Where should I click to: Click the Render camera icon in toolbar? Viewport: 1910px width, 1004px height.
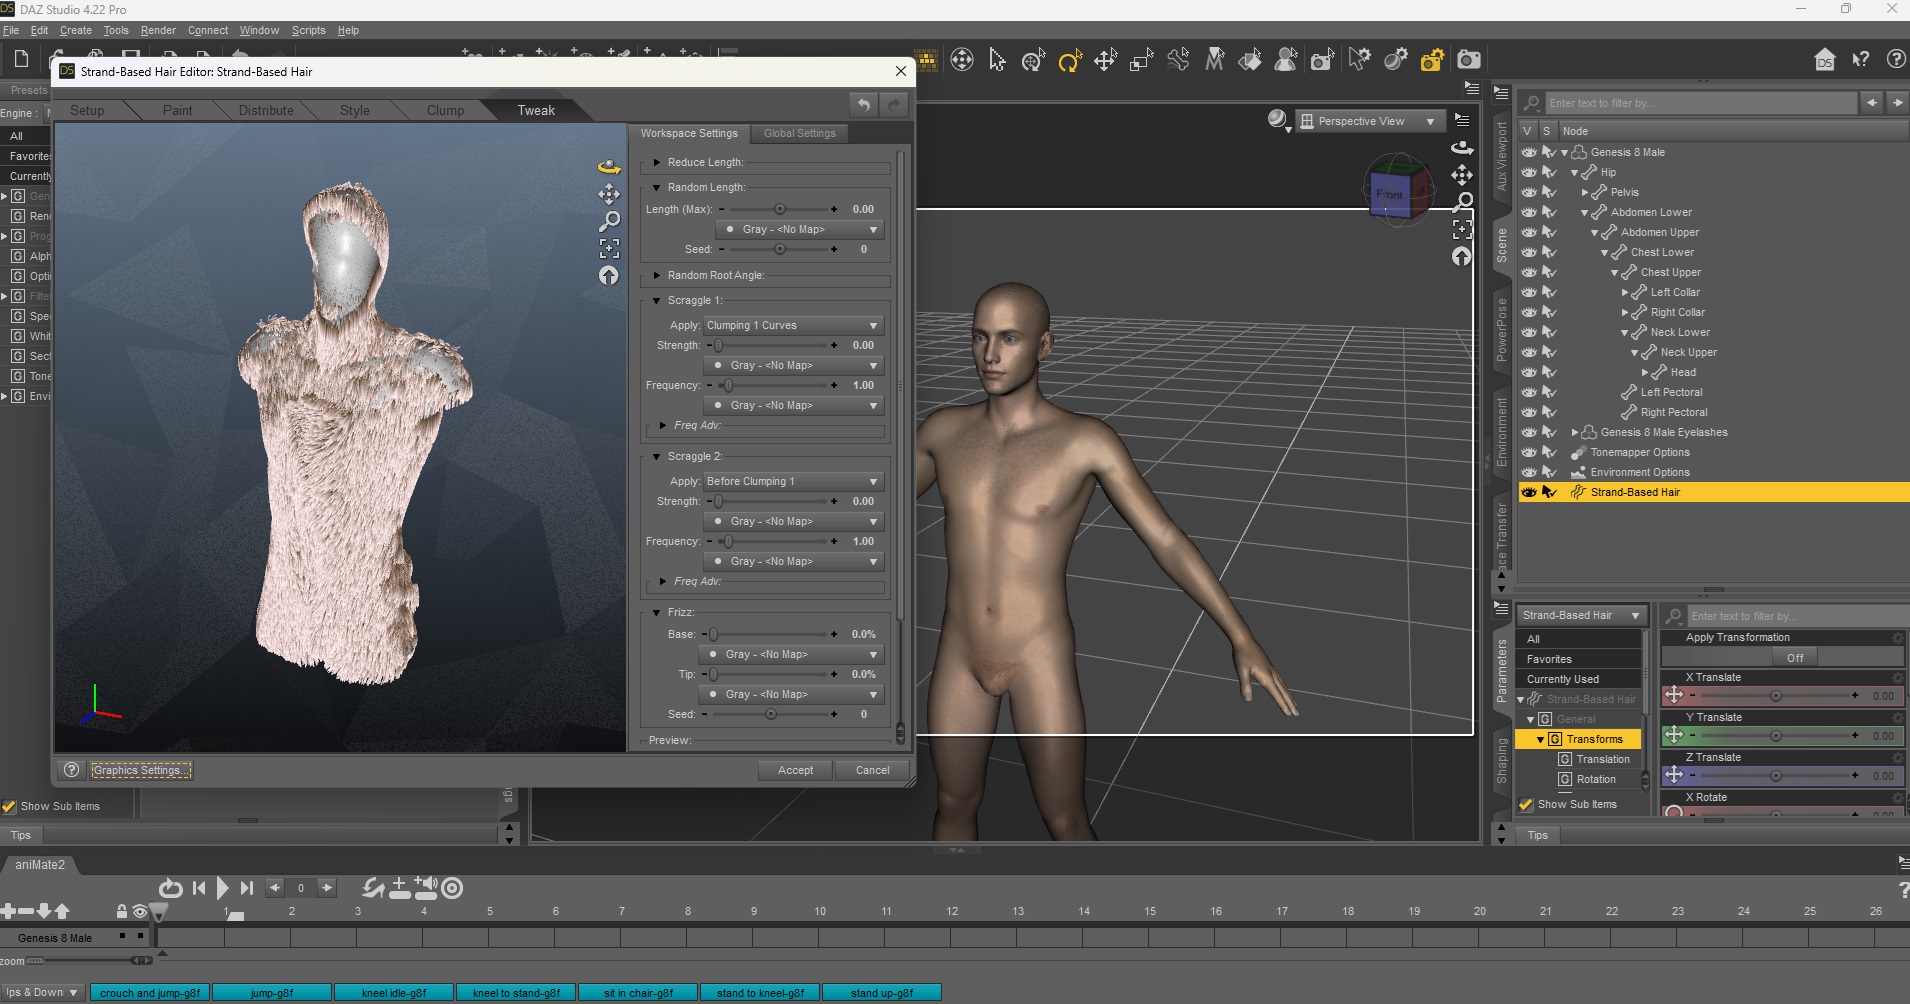point(1468,60)
